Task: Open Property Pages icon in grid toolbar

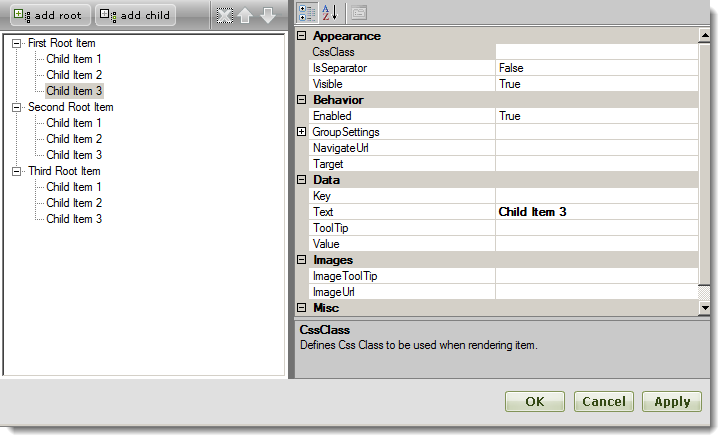Action: click(358, 13)
